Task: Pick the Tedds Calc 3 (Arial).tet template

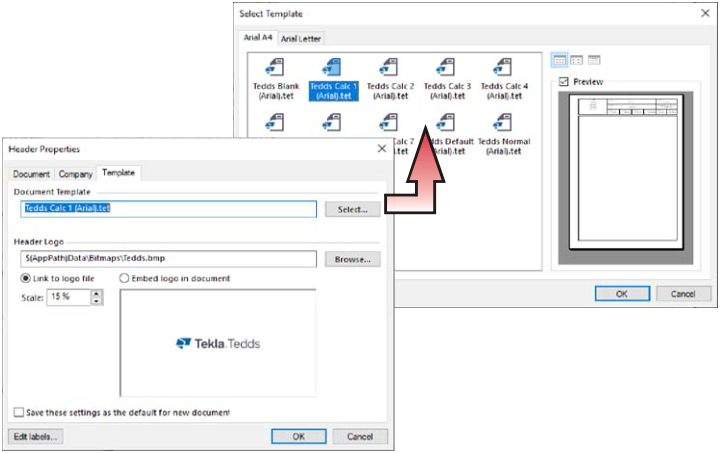Action: tap(447, 79)
